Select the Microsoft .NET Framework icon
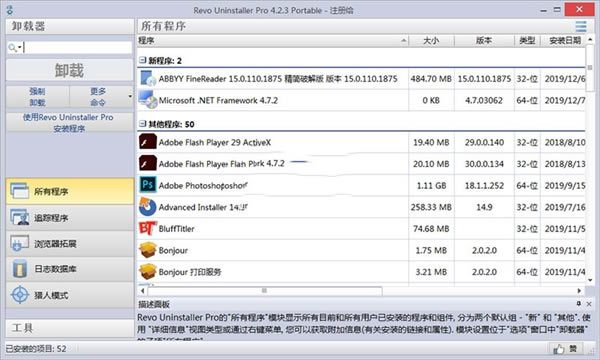This screenshot has width=600, height=360. point(148,100)
